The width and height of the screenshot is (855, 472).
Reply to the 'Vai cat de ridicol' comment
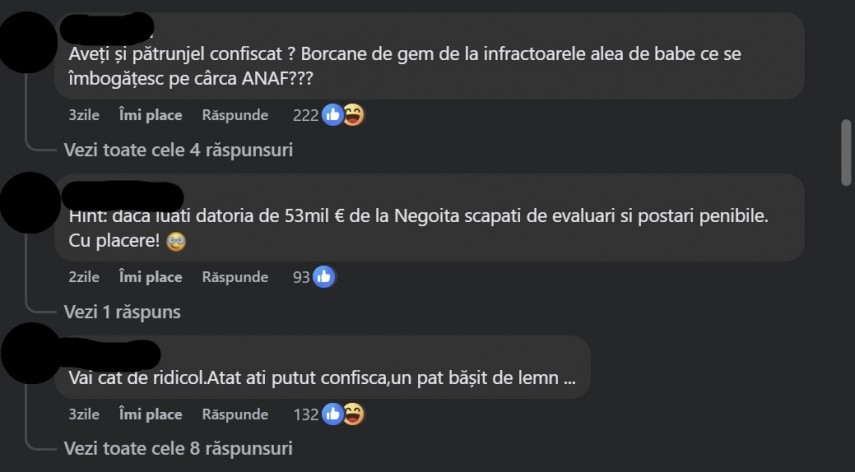click(x=235, y=414)
